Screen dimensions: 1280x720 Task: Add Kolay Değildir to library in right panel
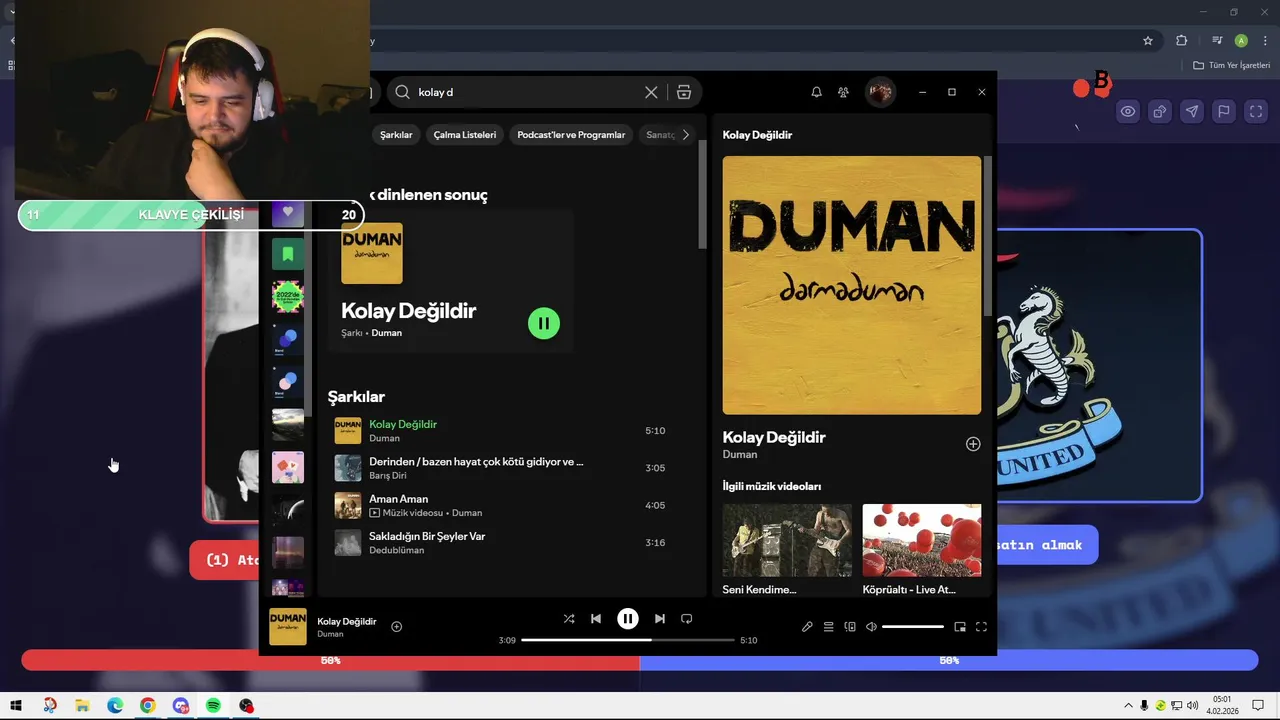click(x=973, y=444)
